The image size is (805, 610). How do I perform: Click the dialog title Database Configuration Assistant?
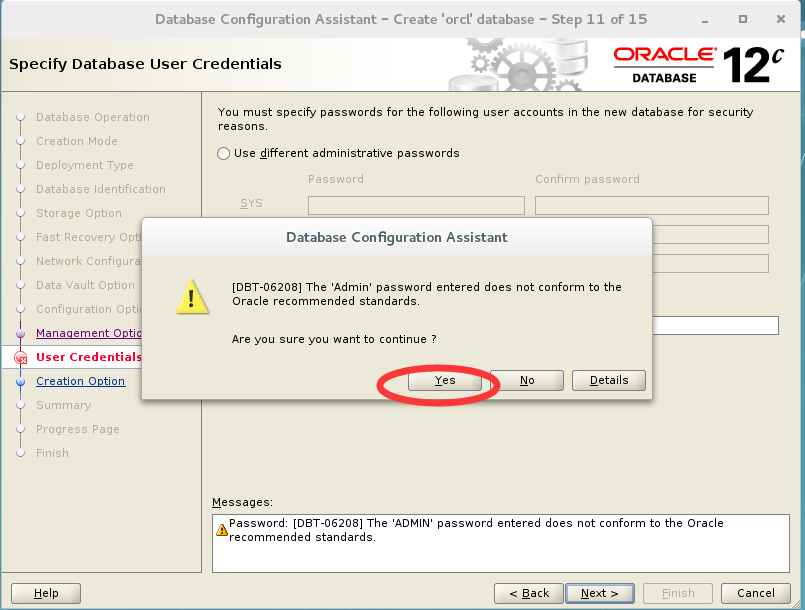coord(397,237)
